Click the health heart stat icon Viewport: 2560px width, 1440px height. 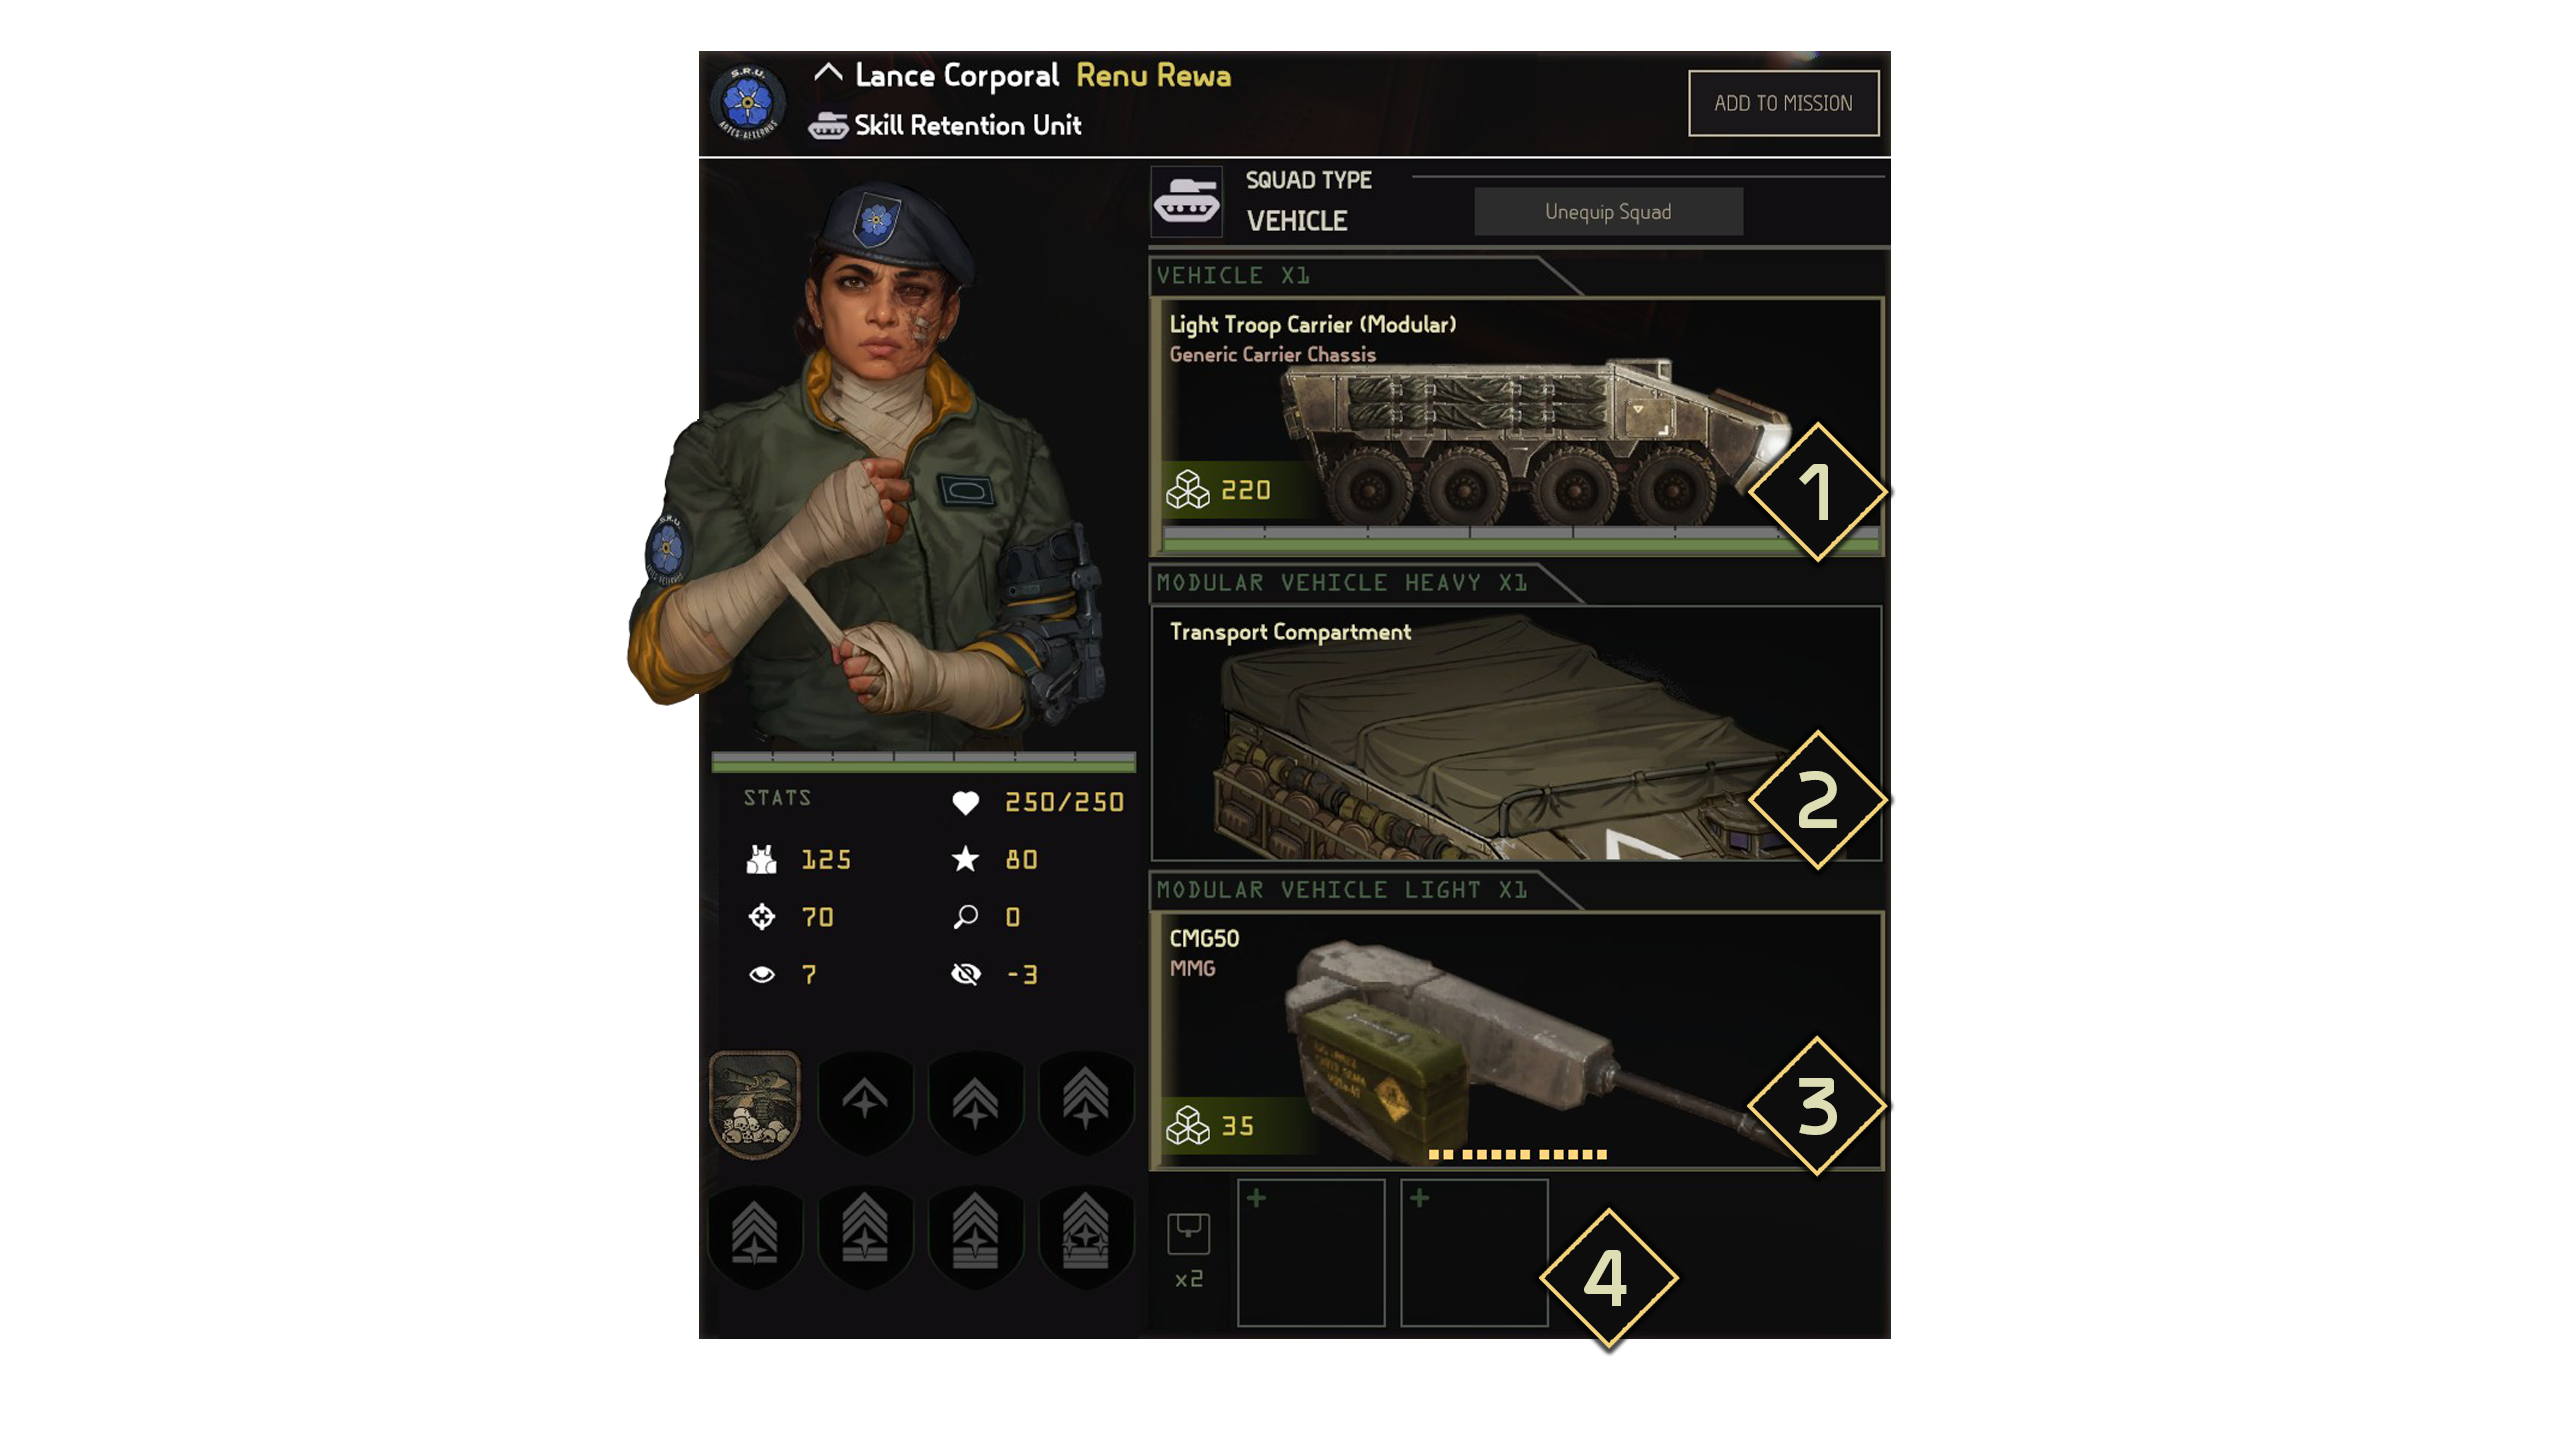[x=965, y=803]
